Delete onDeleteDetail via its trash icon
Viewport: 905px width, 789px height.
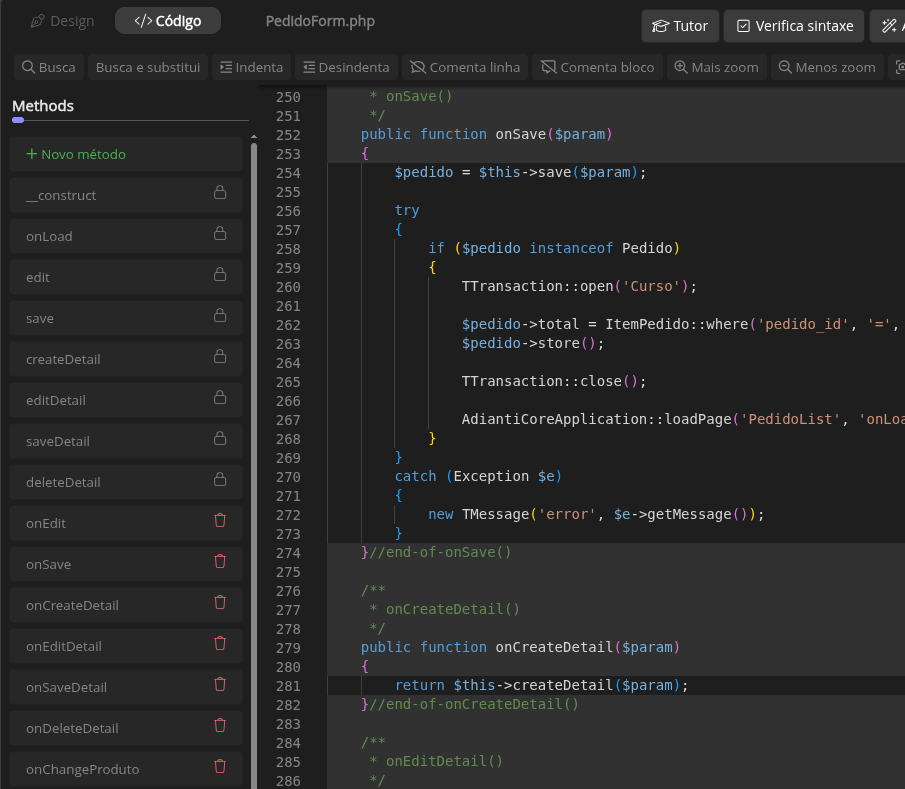pyautogui.click(x=220, y=726)
